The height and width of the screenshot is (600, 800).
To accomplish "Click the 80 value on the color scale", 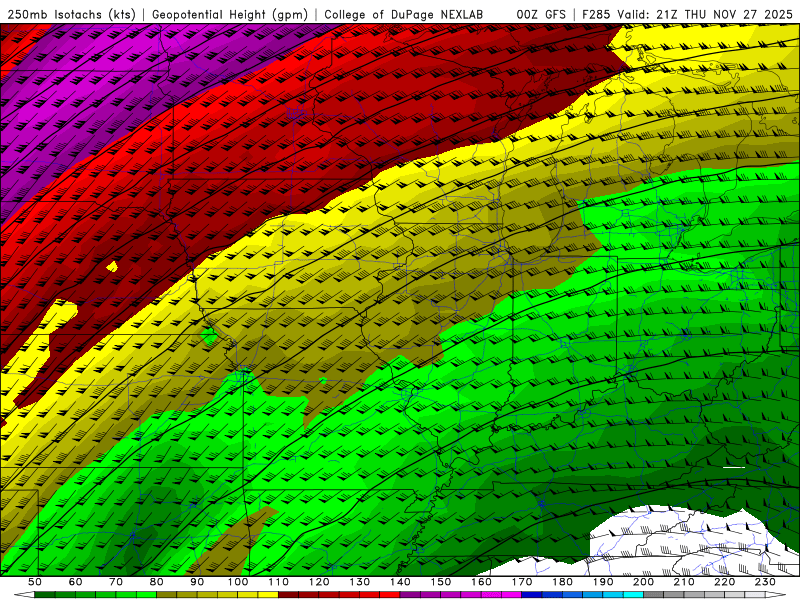I will click(157, 582).
